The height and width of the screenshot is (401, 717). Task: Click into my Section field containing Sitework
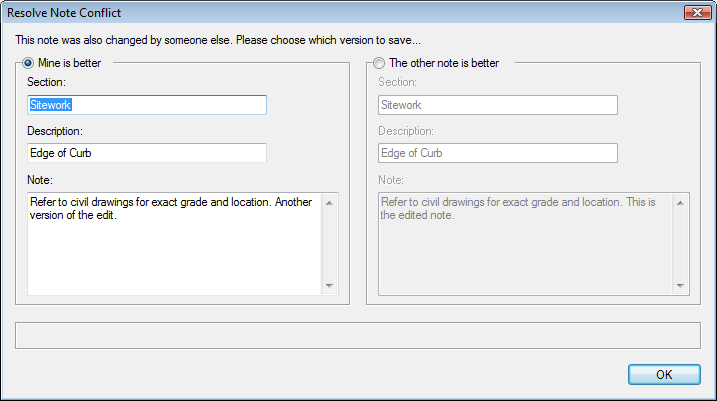coord(147,105)
